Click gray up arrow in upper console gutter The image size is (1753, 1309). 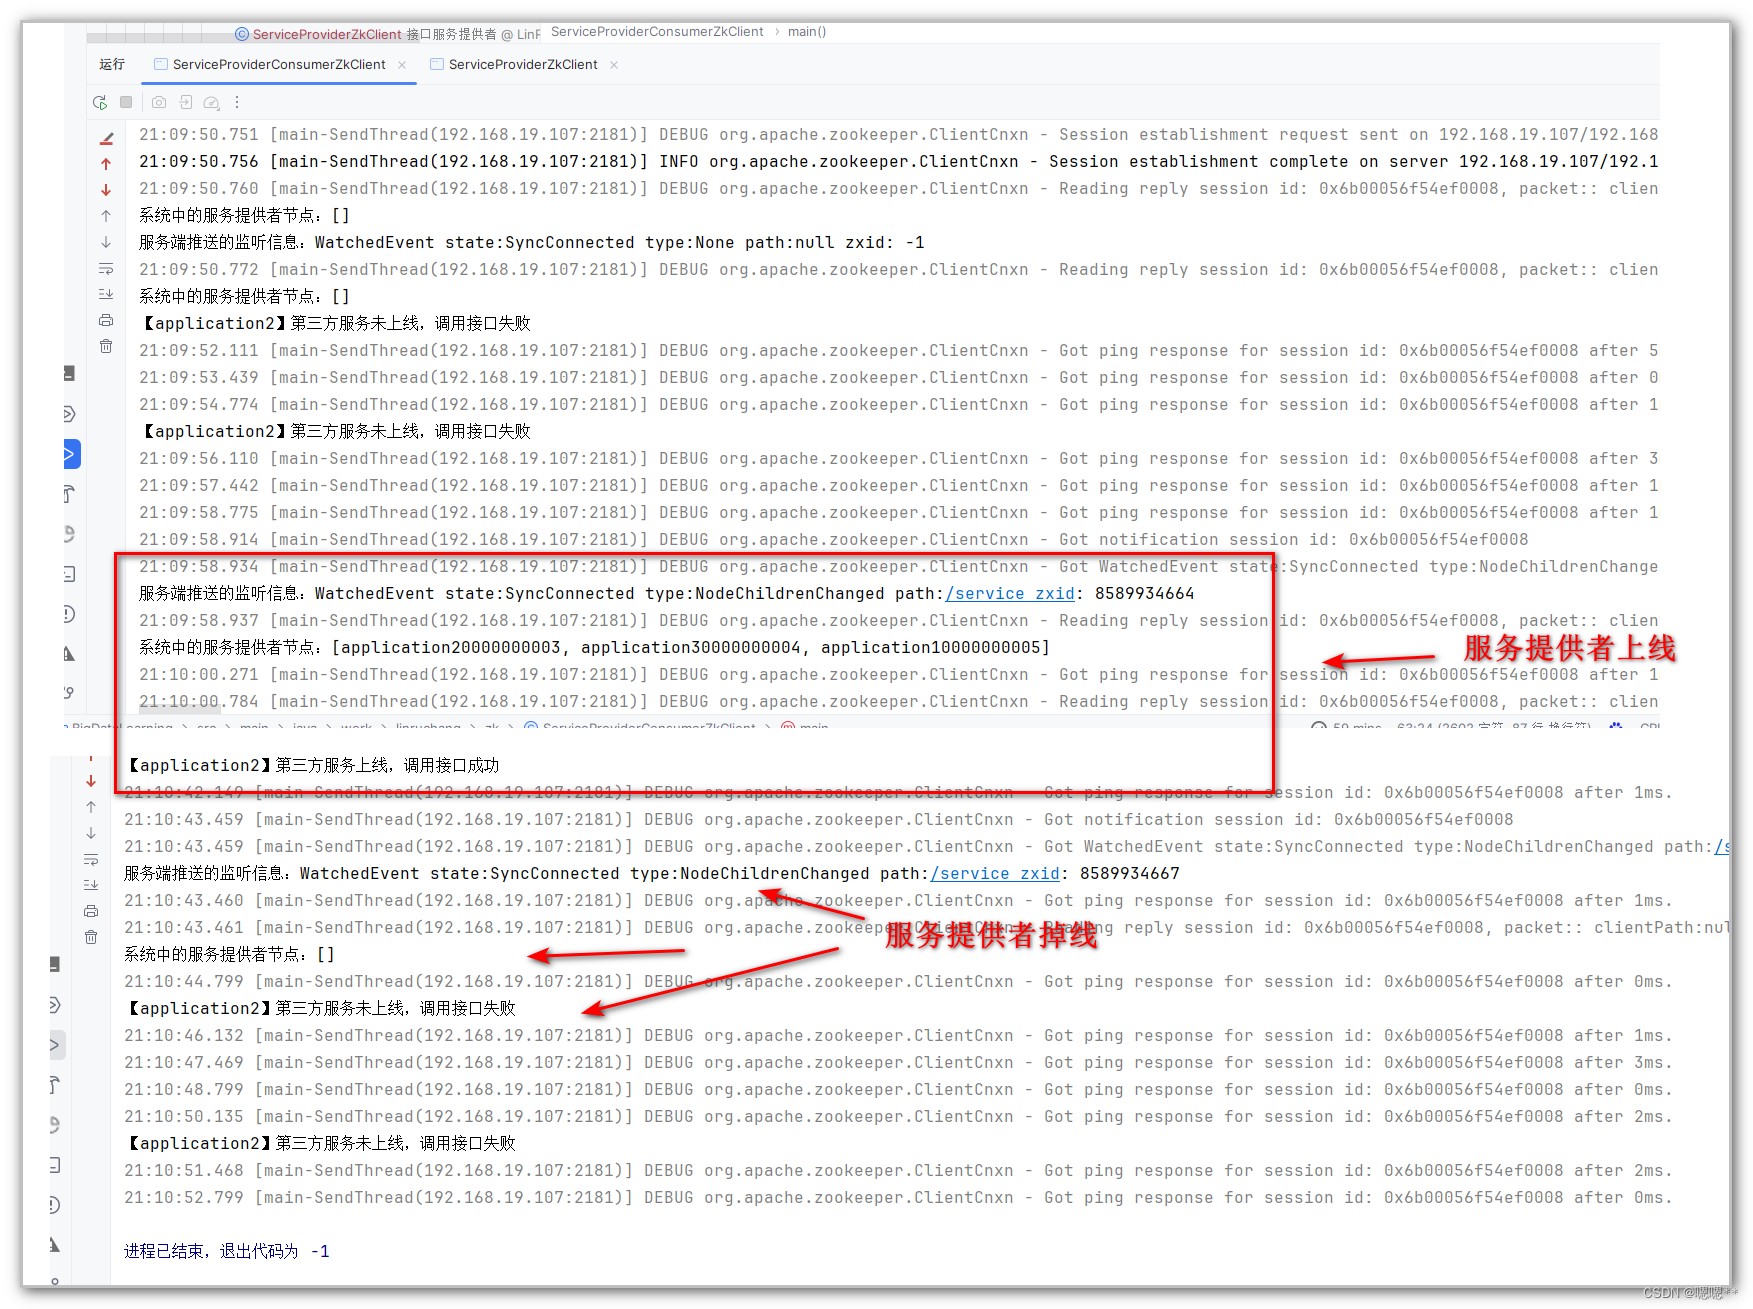pyautogui.click(x=106, y=216)
